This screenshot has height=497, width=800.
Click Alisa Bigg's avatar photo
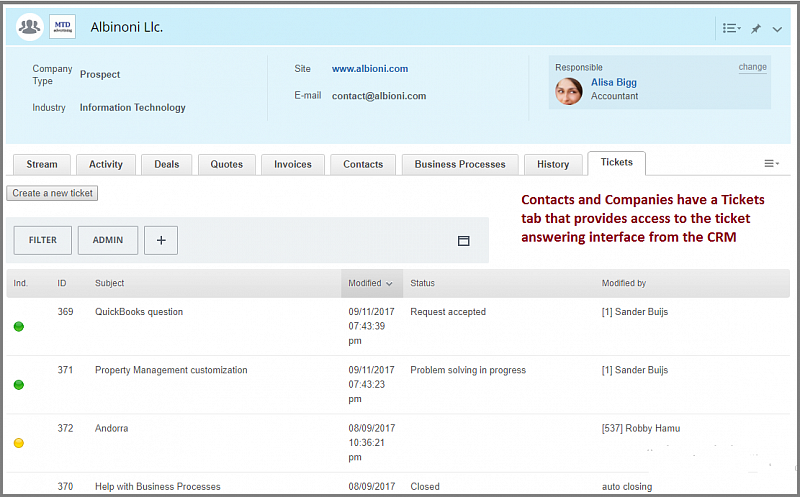568,91
